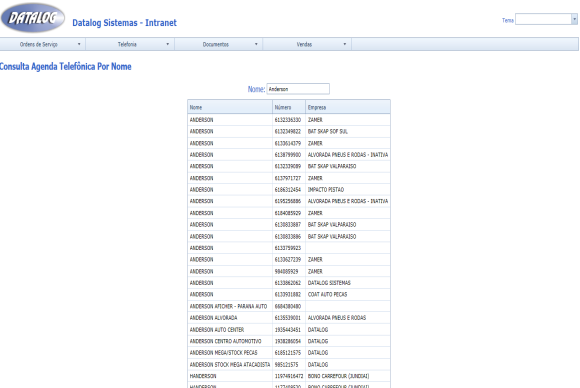Select the IMPACTO PISTAO cell
Screen dimensions: 580x388
click(348, 190)
